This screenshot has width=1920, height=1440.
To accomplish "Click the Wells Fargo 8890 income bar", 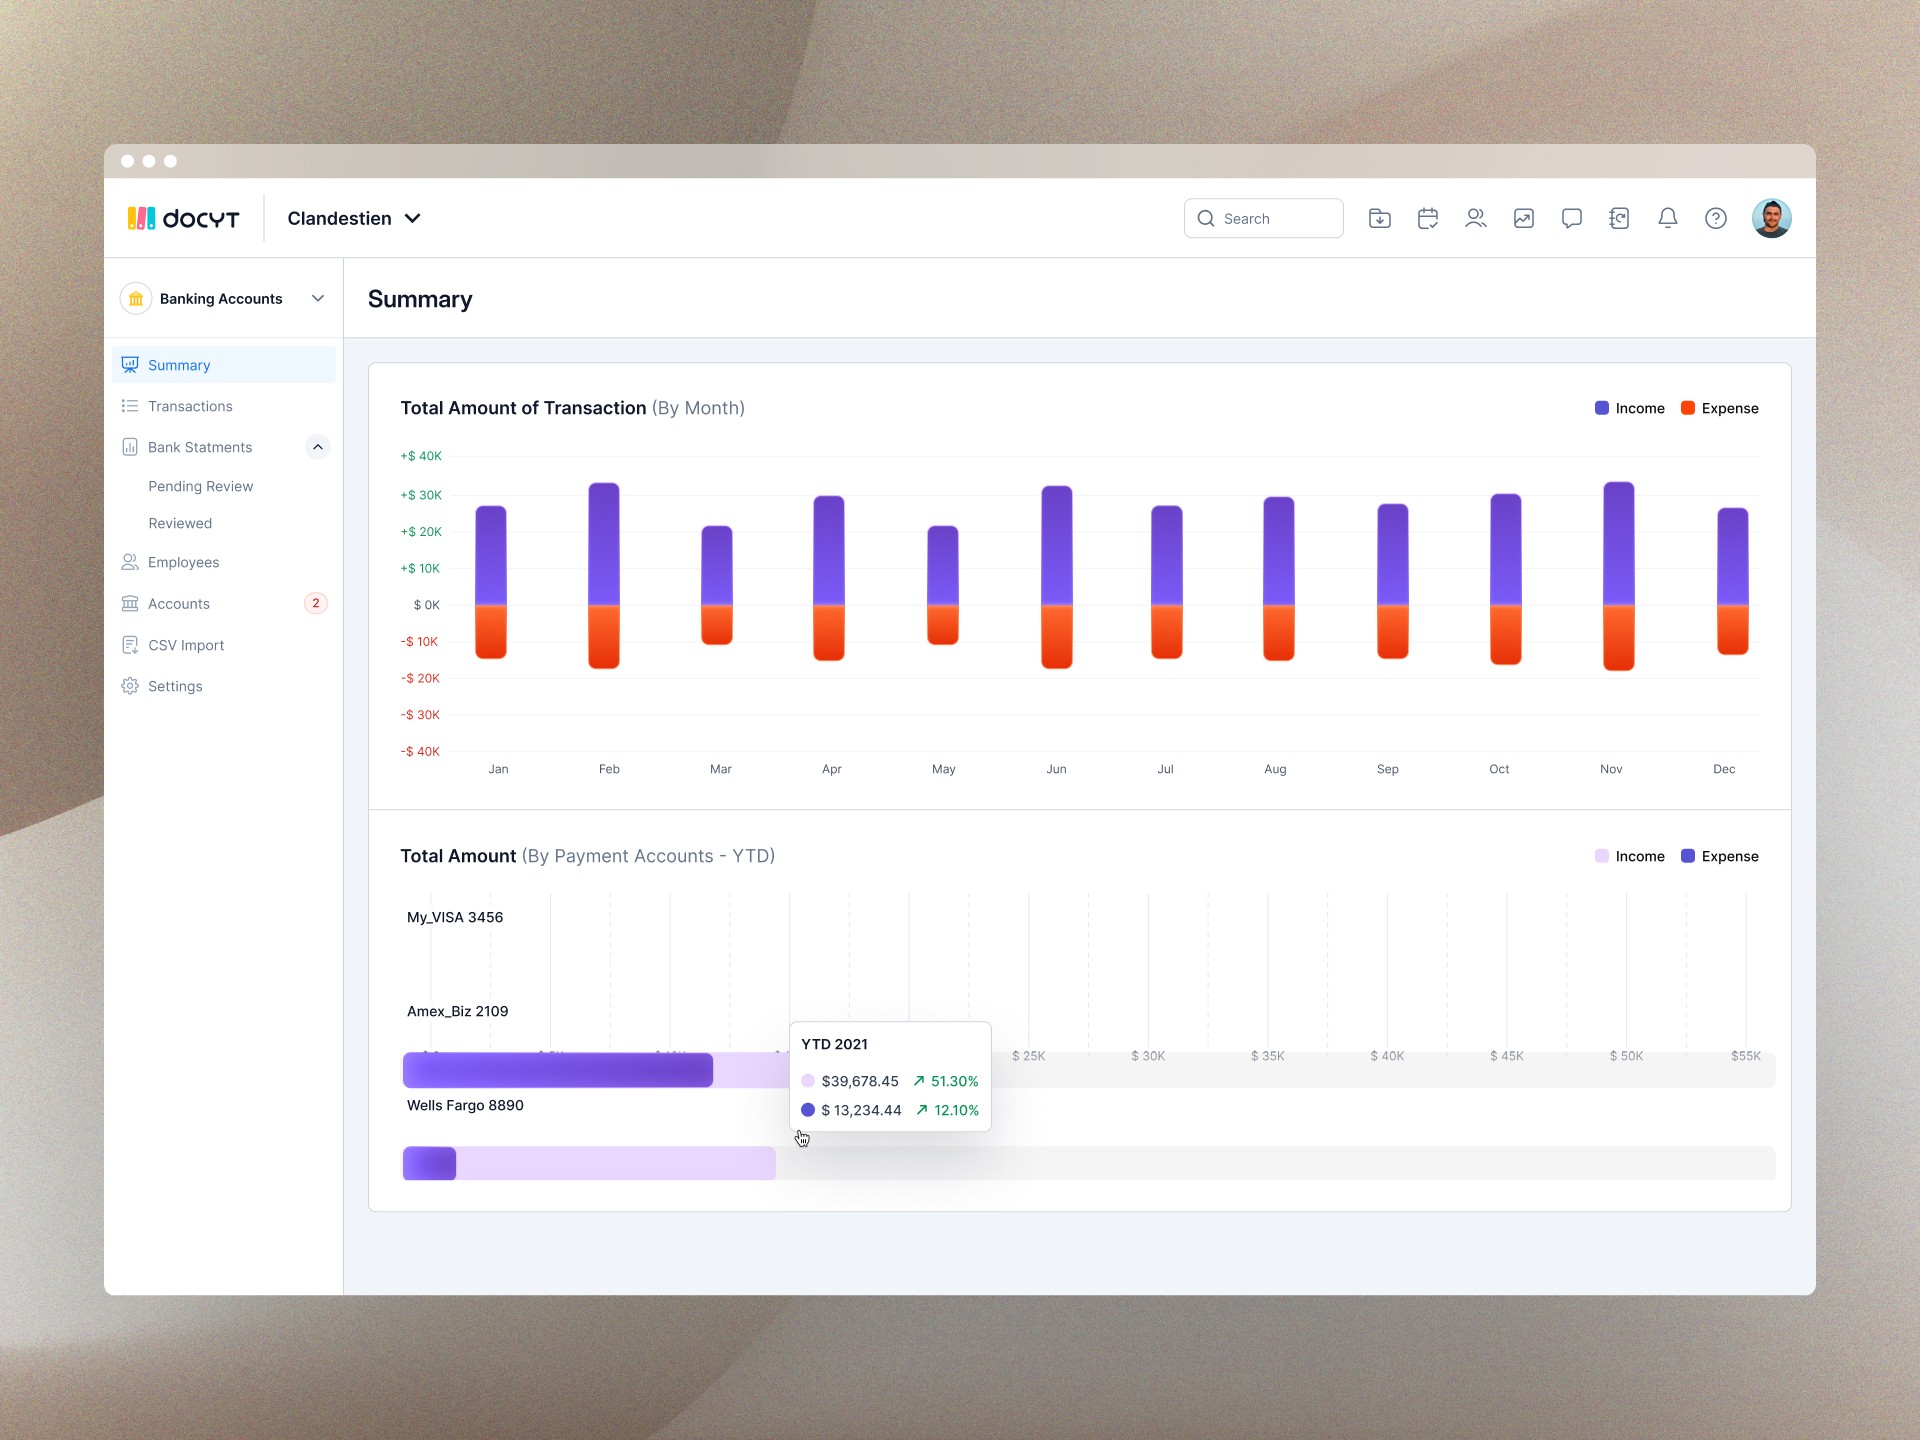I will [616, 1163].
